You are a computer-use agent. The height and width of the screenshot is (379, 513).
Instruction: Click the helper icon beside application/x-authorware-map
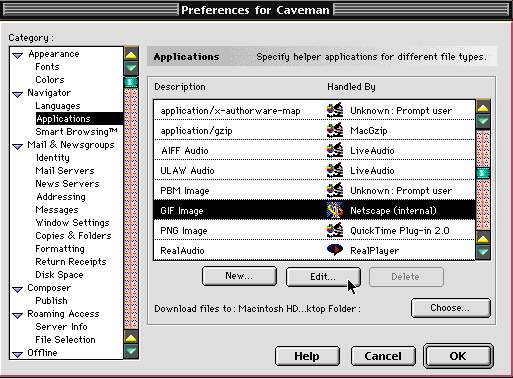point(335,110)
